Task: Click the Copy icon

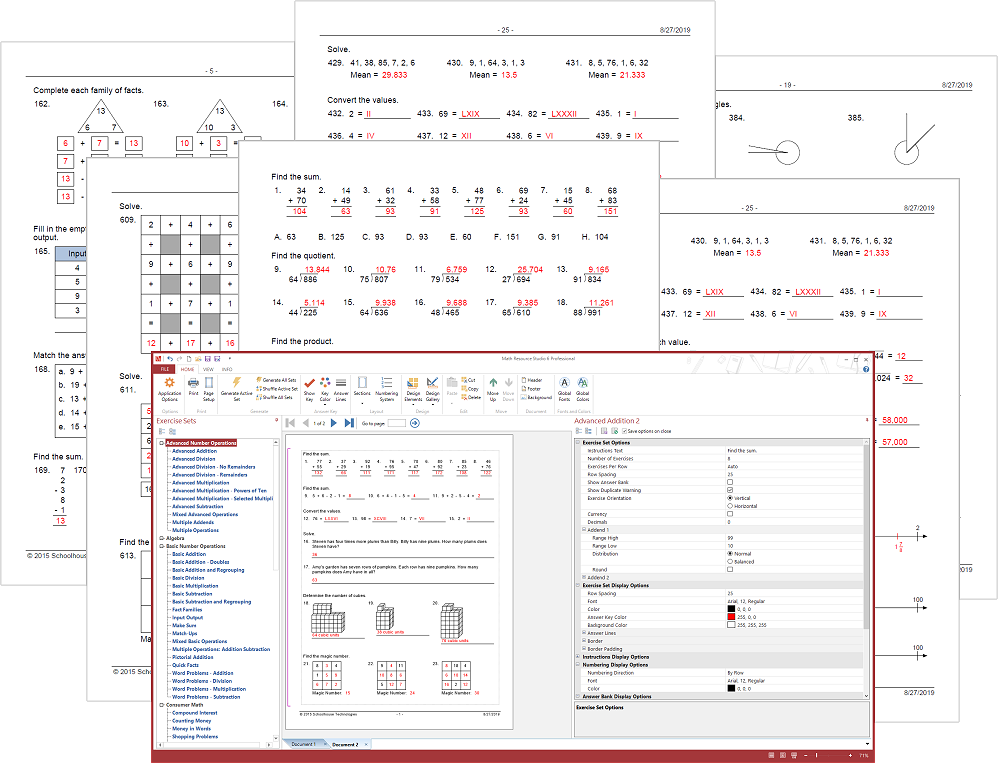Action: (470, 388)
